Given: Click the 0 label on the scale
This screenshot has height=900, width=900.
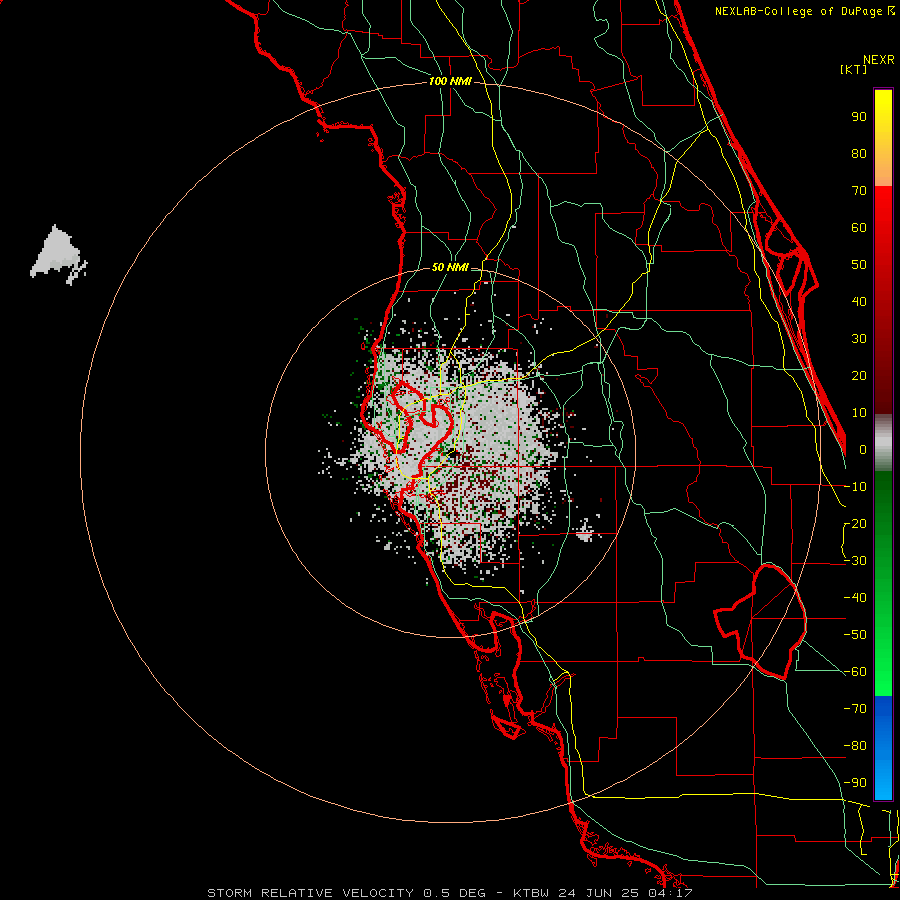Looking at the screenshot, I should pyautogui.click(x=863, y=450).
